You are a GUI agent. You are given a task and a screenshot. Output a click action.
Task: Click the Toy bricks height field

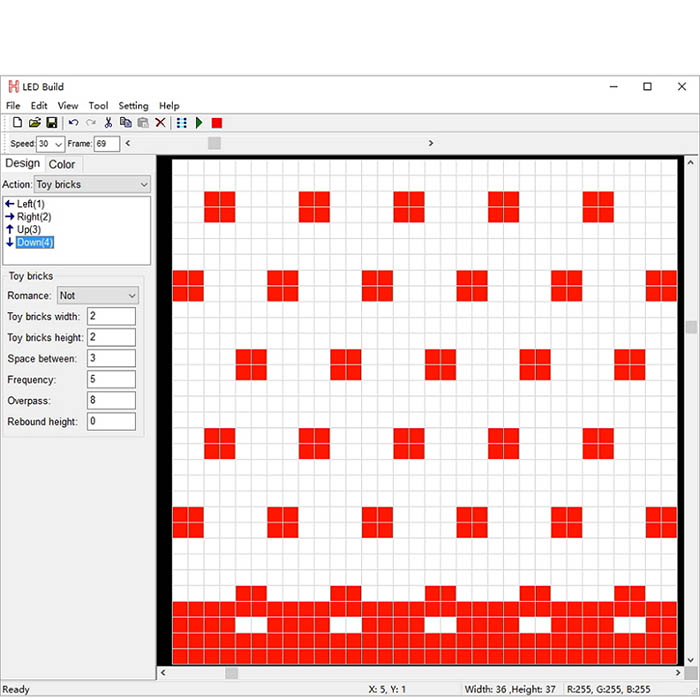(x=111, y=337)
